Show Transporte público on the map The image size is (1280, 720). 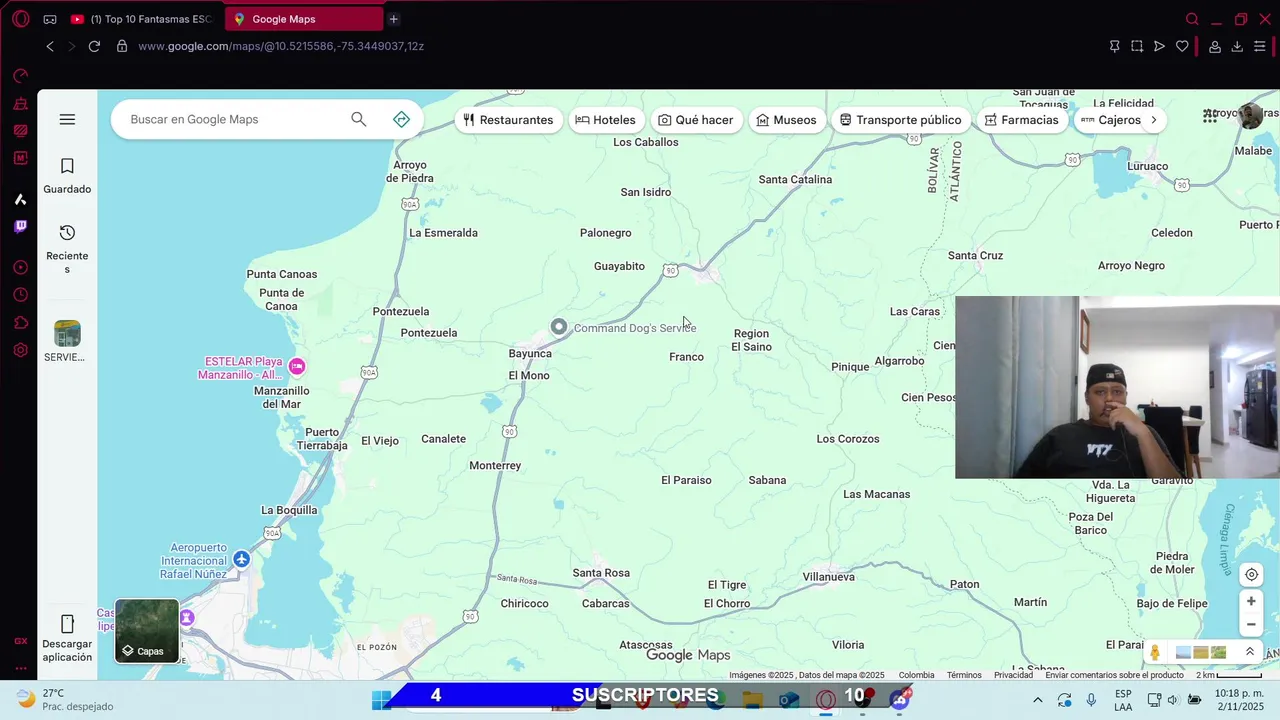tap(900, 120)
